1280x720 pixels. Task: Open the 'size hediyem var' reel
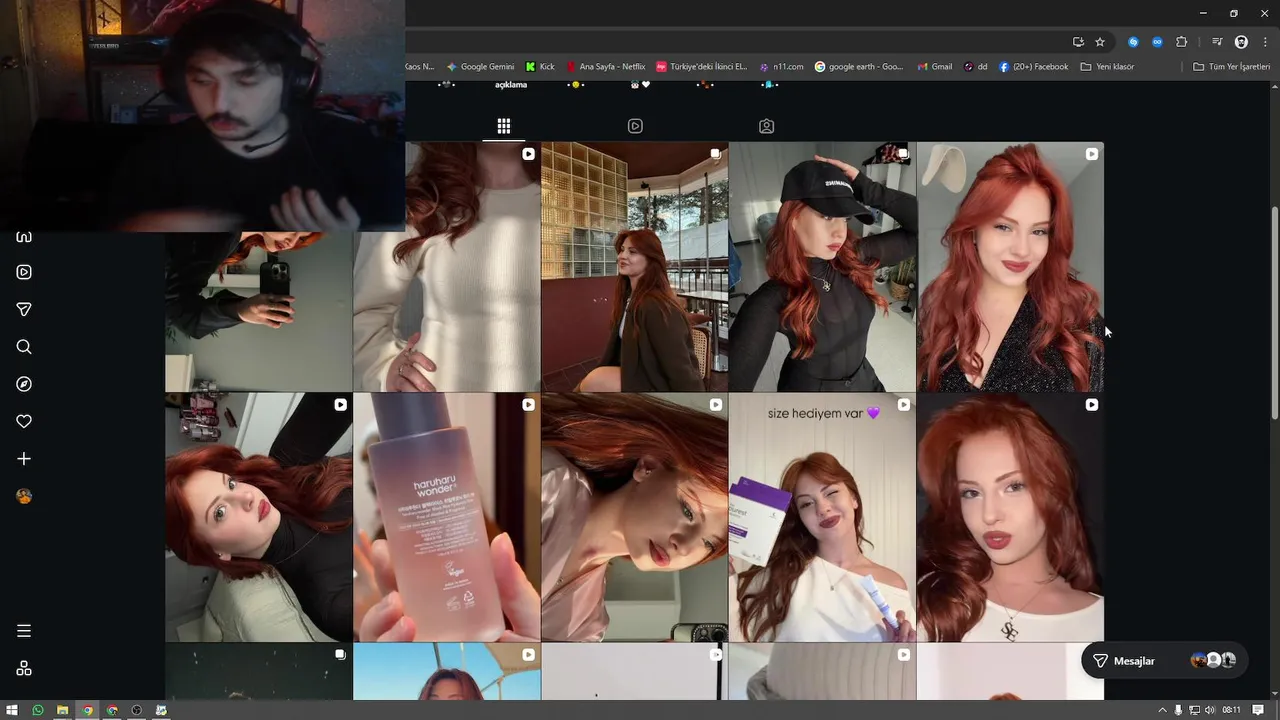822,517
